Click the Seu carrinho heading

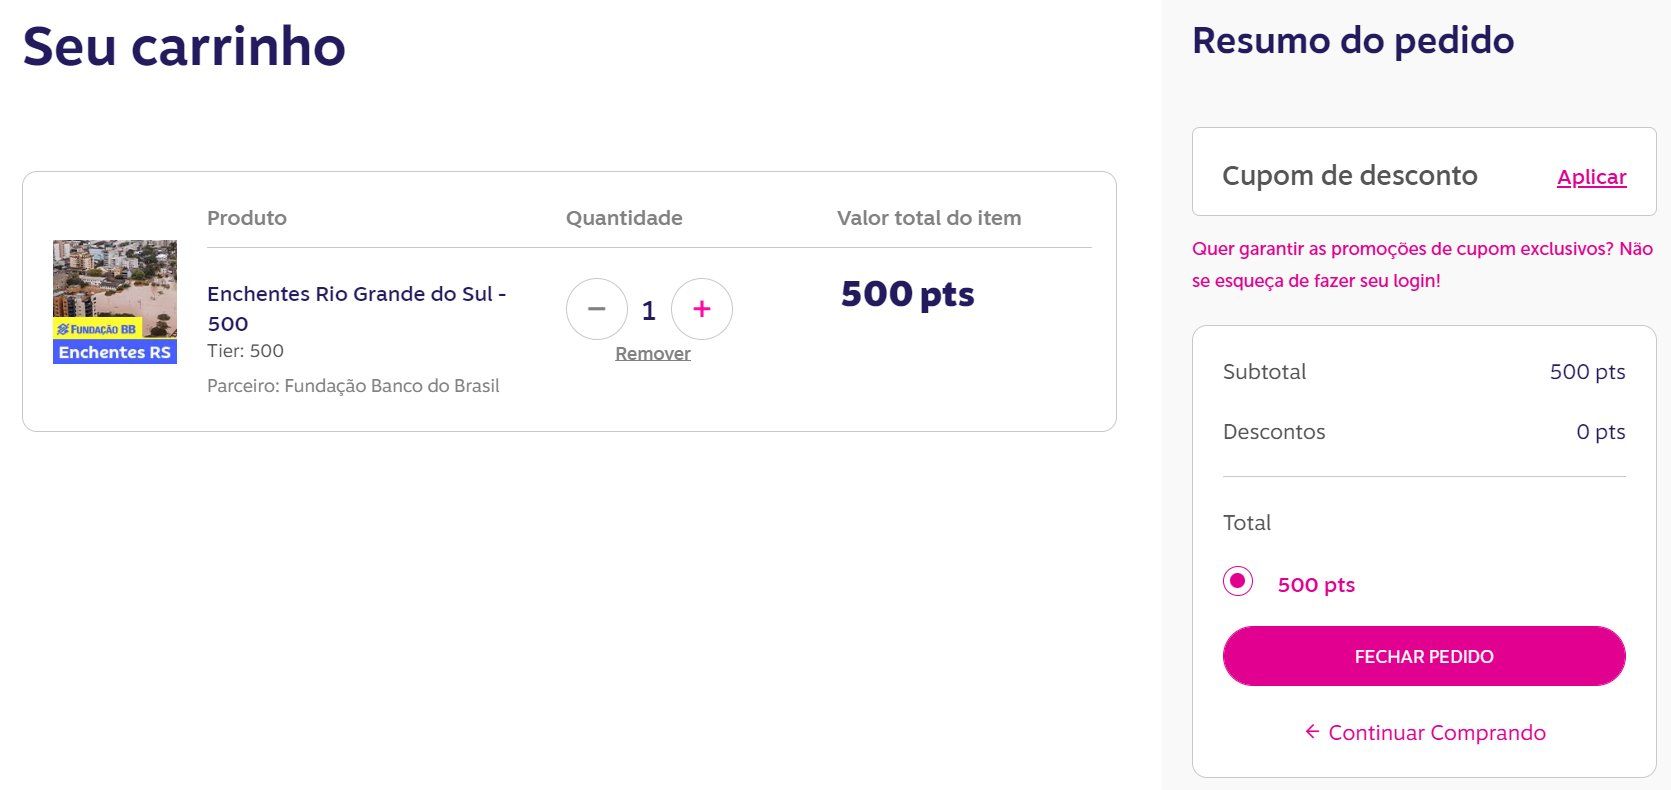pyautogui.click(x=184, y=47)
